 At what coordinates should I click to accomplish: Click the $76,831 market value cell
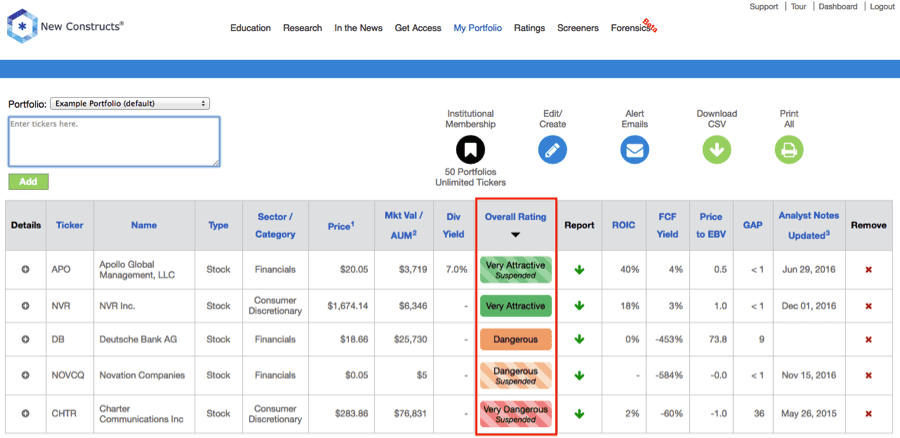(x=410, y=413)
